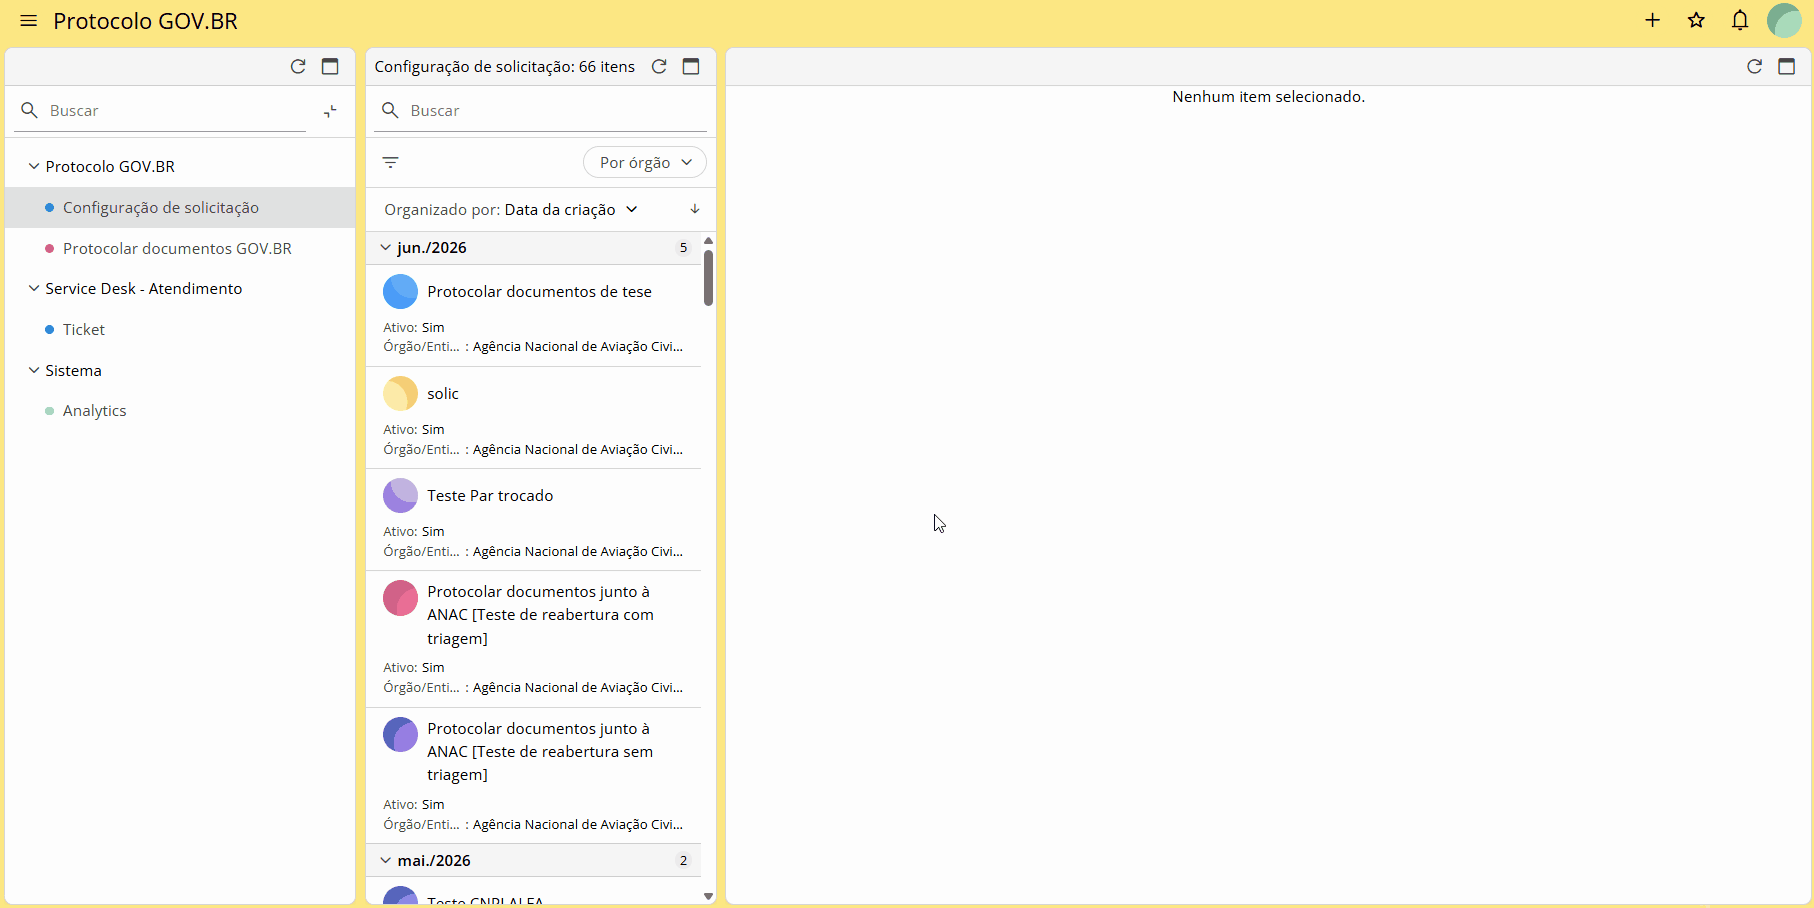The image size is (1814, 908).
Task: Open item Protocolar documentos de tese
Action: point(533,315)
